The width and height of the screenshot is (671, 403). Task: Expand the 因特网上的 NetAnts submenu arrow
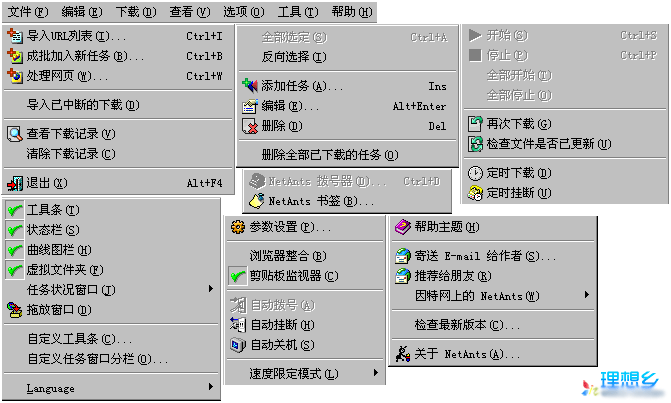pyautogui.click(x=587, y=295)
